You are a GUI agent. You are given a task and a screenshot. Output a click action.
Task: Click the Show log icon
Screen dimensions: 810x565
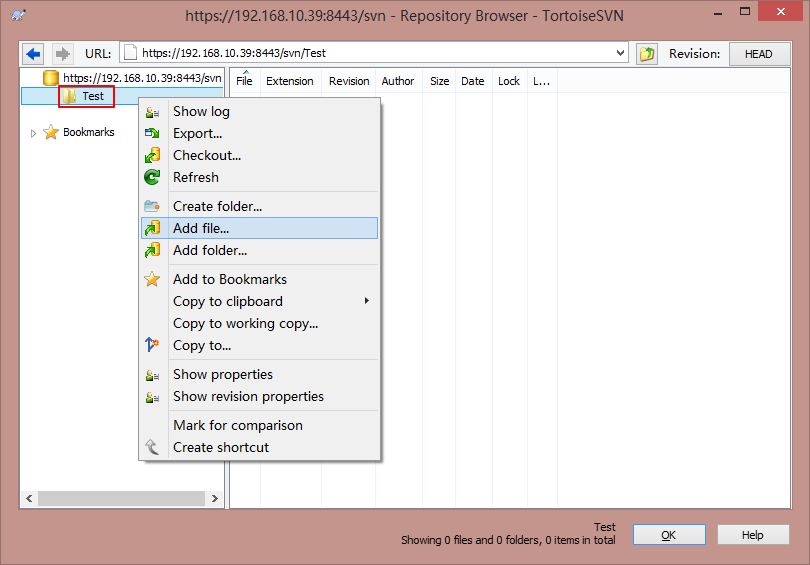pos(152,112)
